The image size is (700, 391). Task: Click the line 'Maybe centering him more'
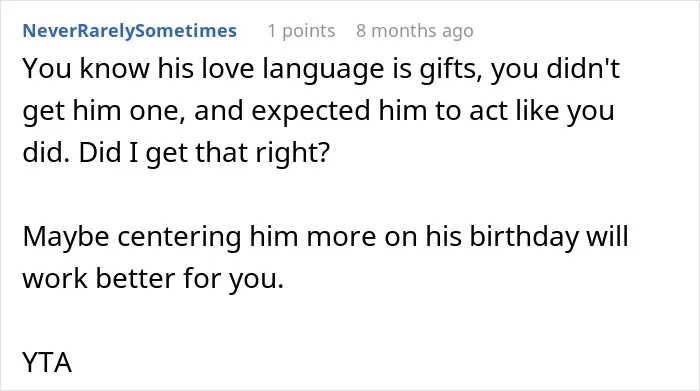325,237
